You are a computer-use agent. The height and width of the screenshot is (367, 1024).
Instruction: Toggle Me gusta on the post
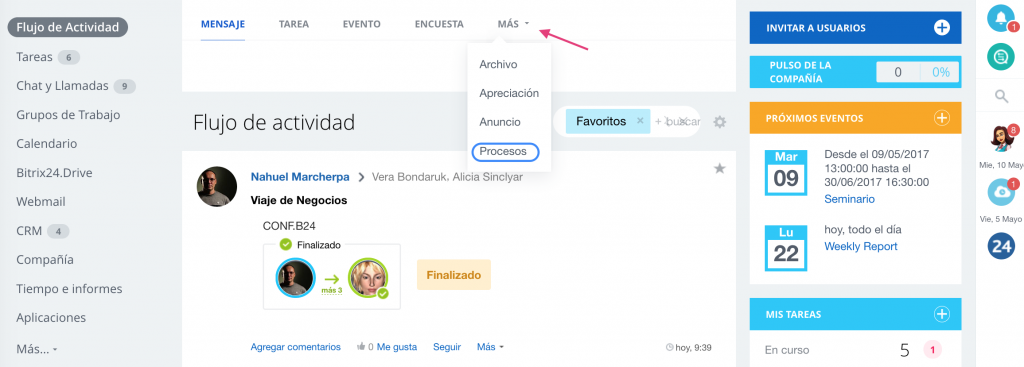tap(396, 347)
